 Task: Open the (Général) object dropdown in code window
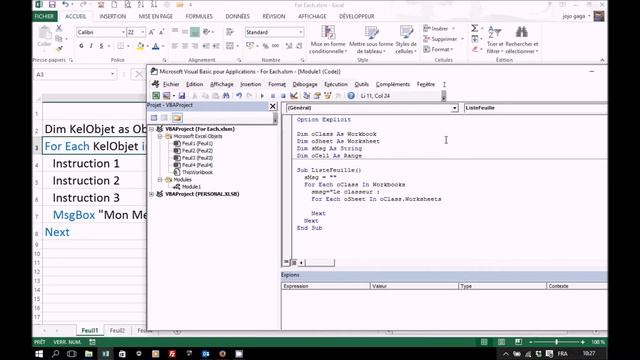point(454,108)
